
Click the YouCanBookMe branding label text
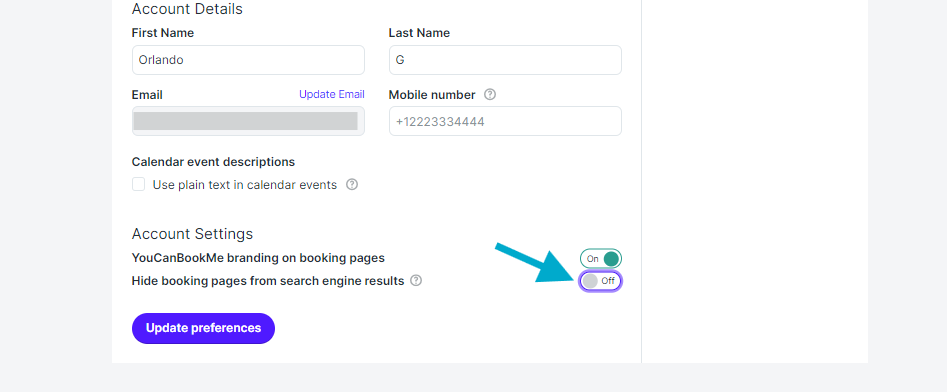pyautogui.click(x=258, y=258)
